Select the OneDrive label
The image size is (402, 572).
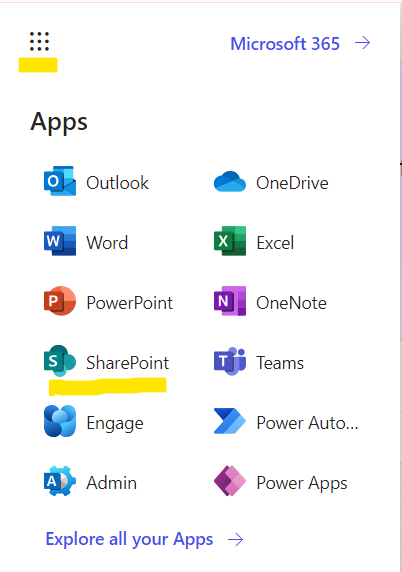(292, 183)
